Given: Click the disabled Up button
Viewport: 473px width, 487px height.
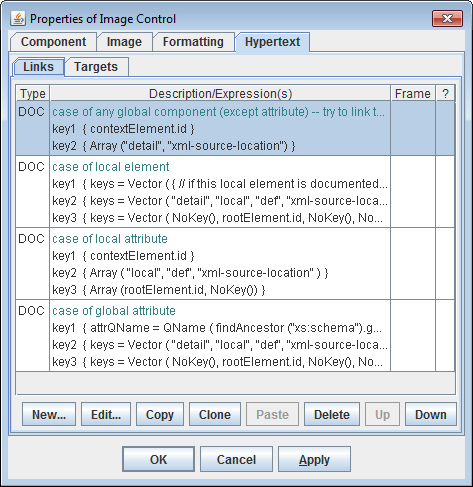Looking at the screenshot, I should [x=382, y=414].
